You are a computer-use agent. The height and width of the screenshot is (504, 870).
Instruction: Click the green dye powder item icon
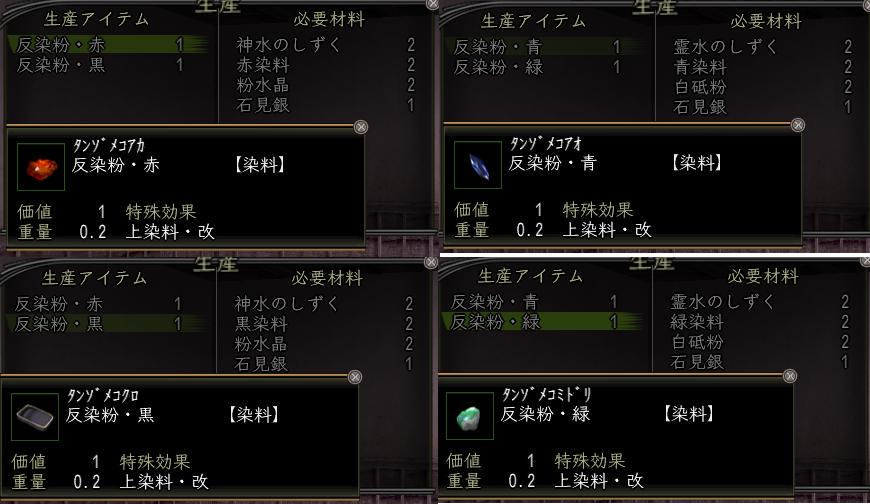click(x=469, y=416)
